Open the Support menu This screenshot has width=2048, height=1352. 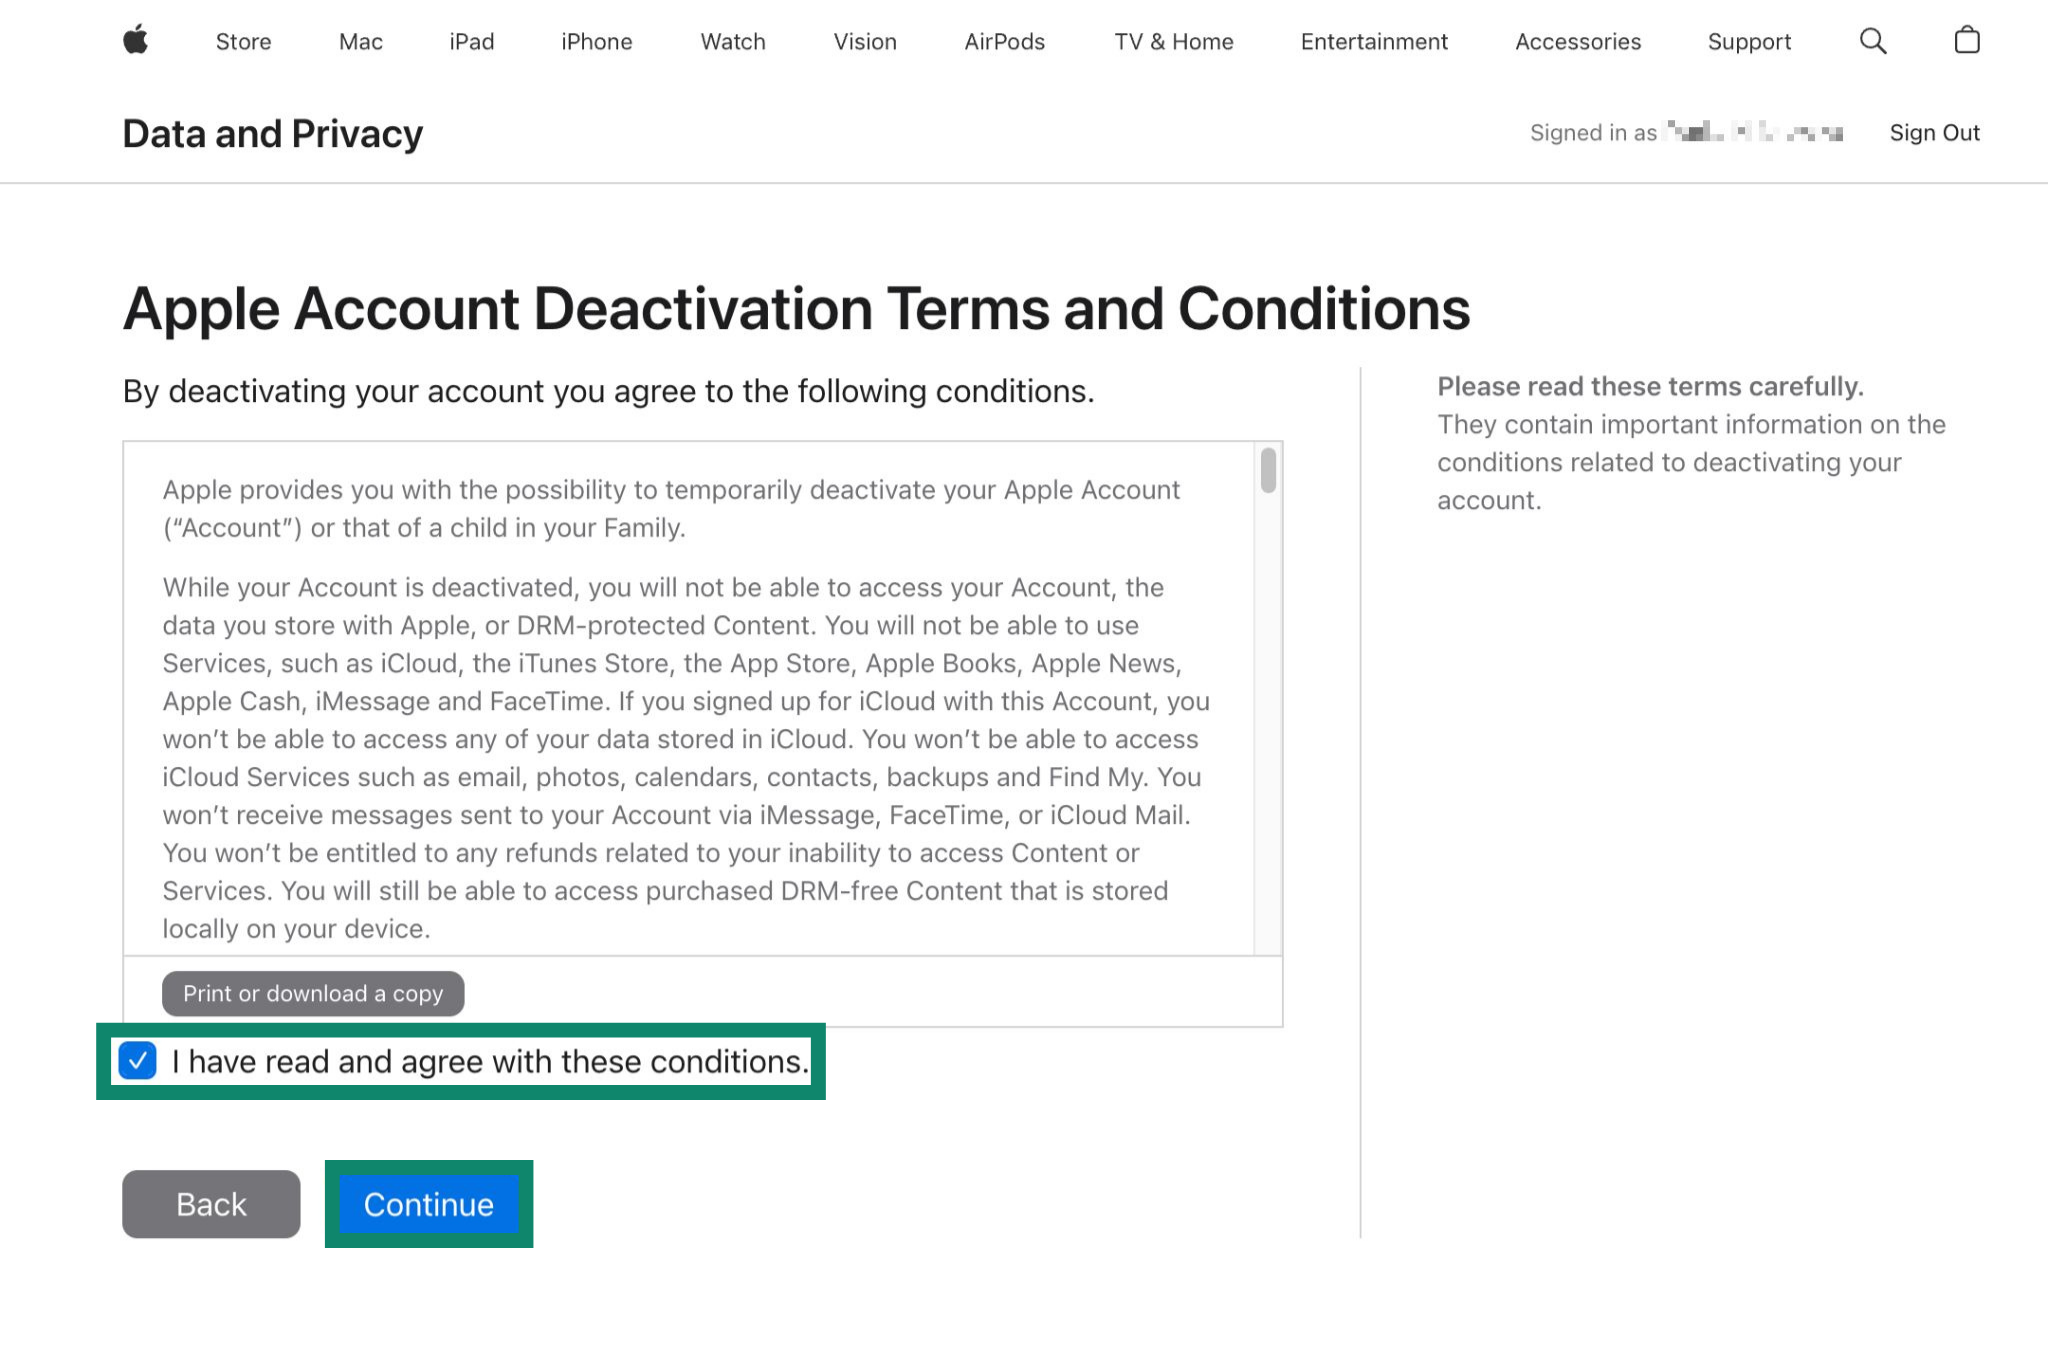pyautogui.click(x=1748, y=42)
